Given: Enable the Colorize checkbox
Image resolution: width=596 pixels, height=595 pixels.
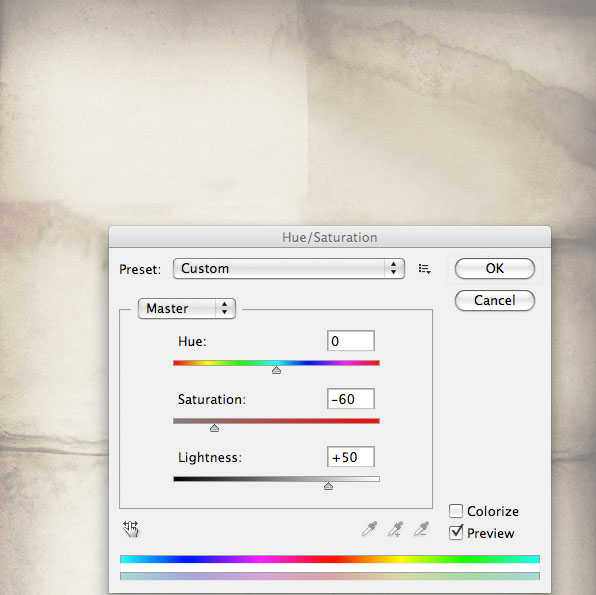Looking at the screenshot, I should coord(456,511).
